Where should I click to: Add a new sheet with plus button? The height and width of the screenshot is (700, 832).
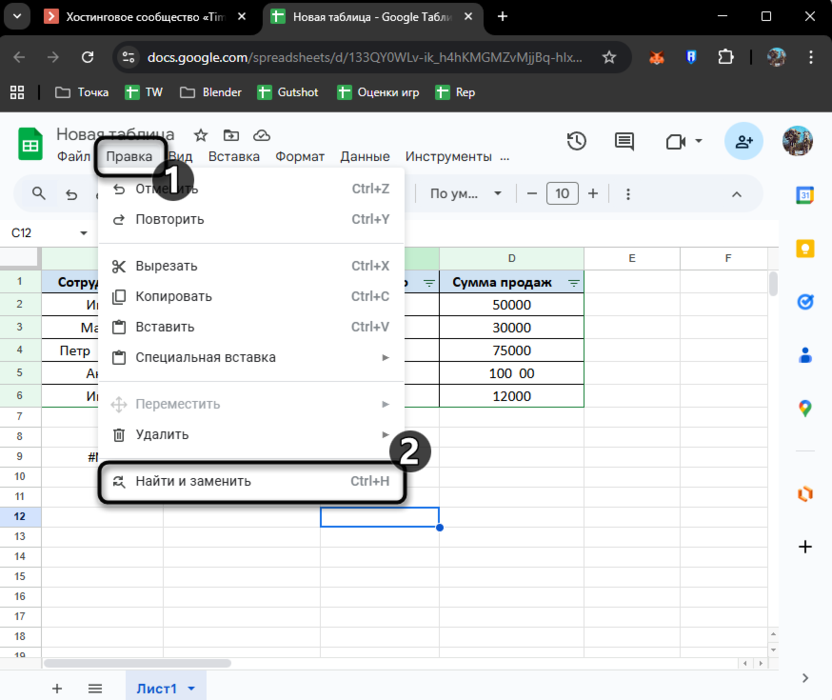coord(57,688)
